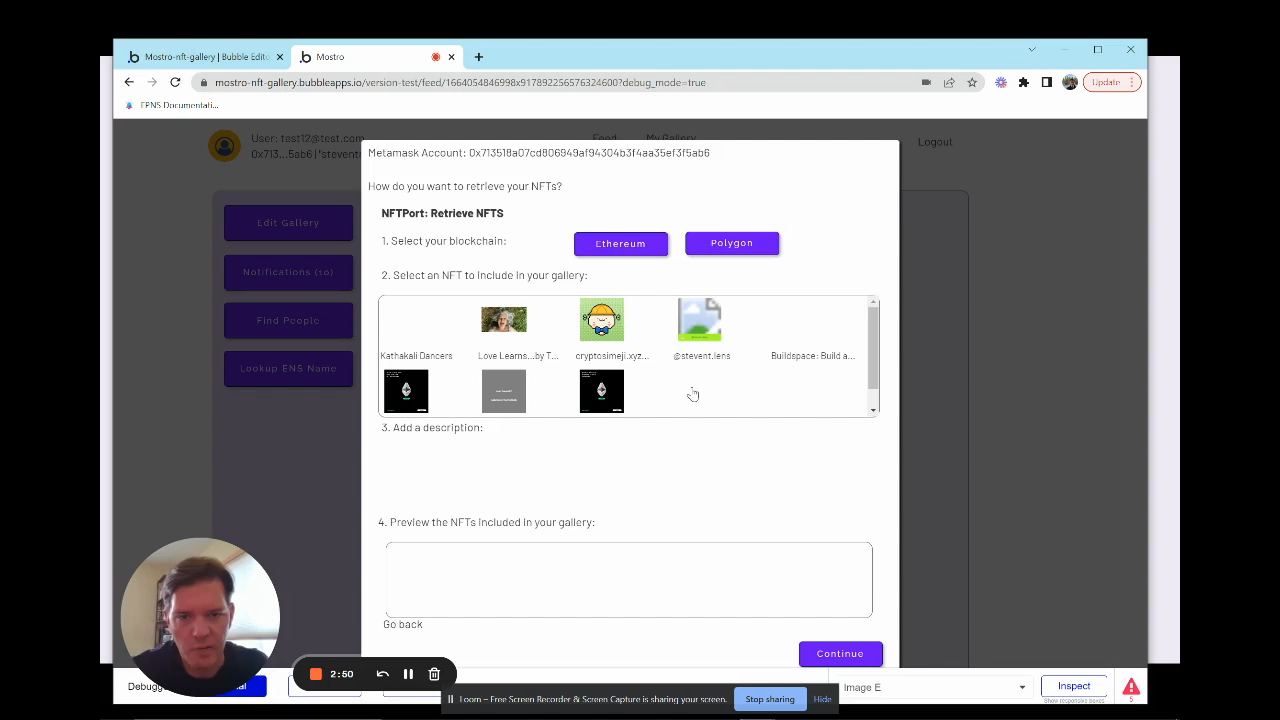Viewport: 1280px width, 720px height.
Task: Select Buildspace: Build a... NFT label
Action: click(813, 356)
